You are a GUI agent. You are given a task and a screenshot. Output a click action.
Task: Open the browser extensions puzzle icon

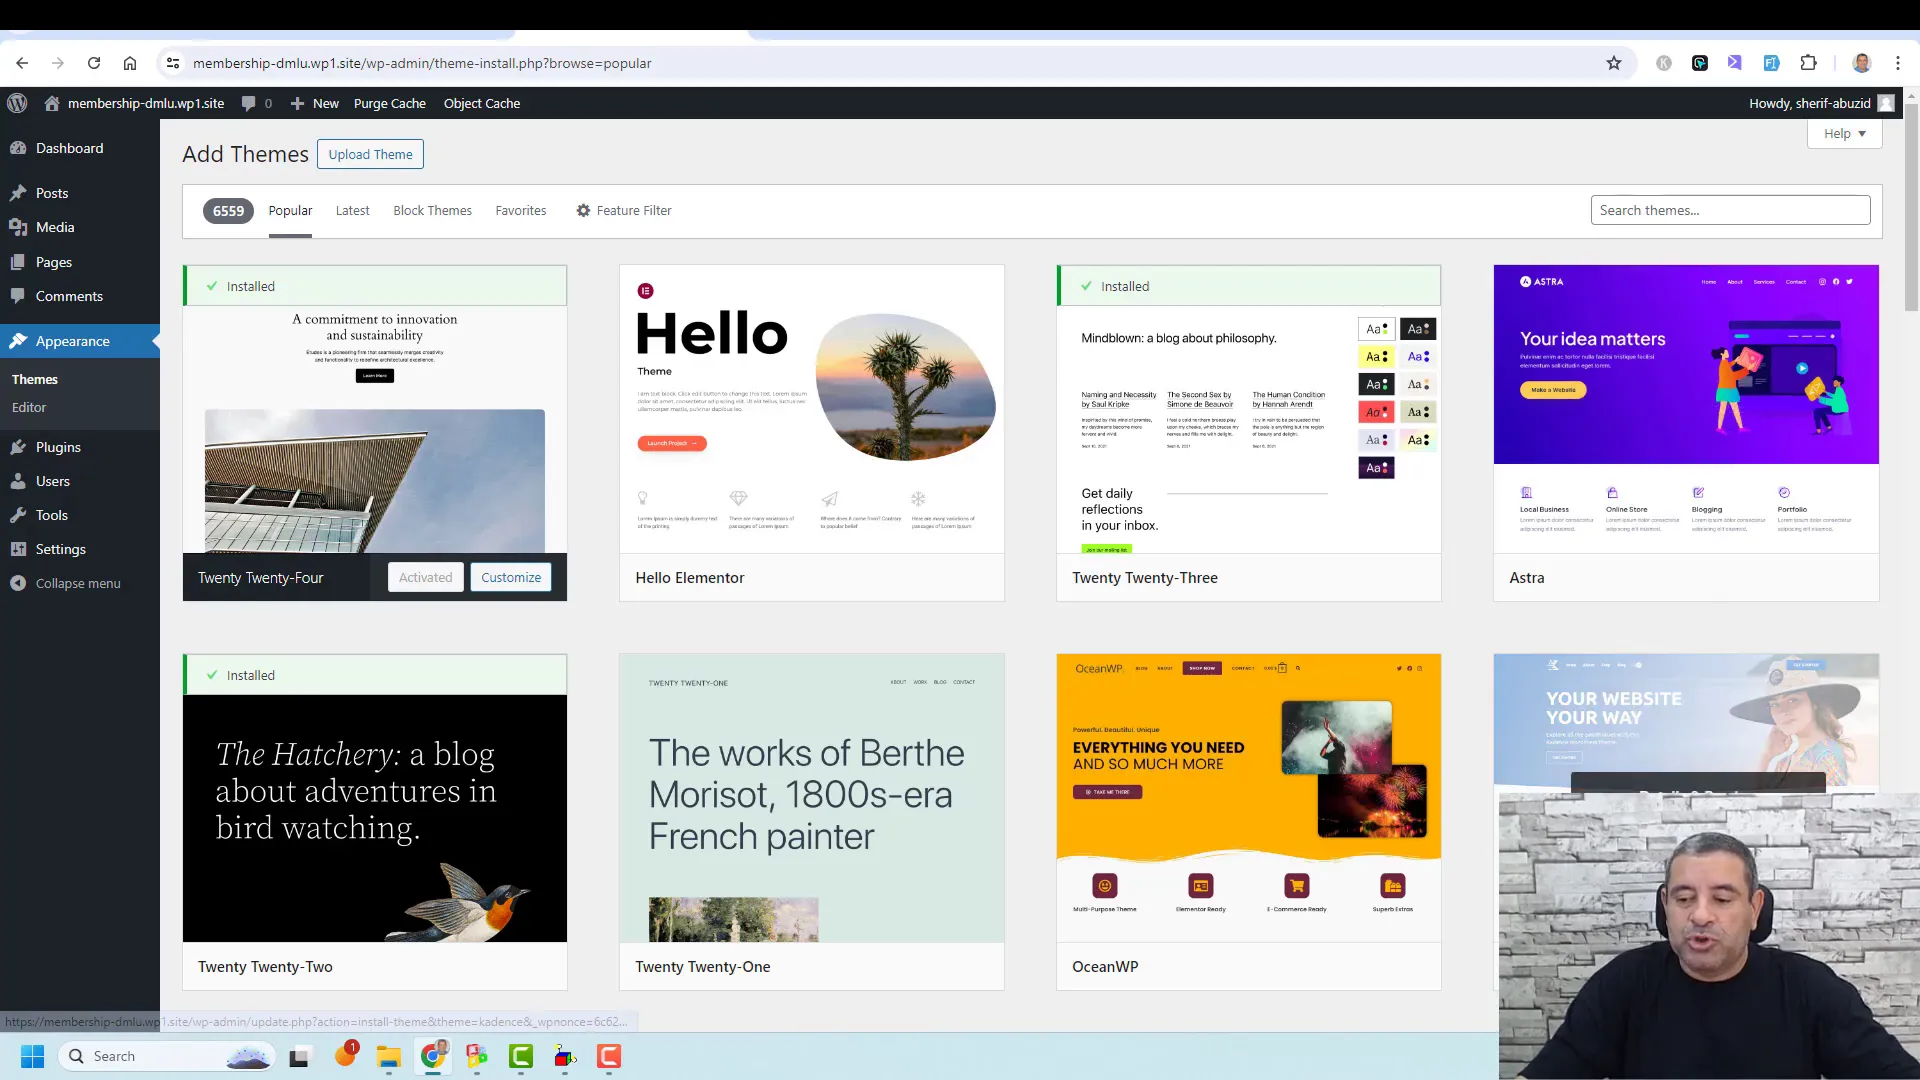click(x=1808, y=63)
